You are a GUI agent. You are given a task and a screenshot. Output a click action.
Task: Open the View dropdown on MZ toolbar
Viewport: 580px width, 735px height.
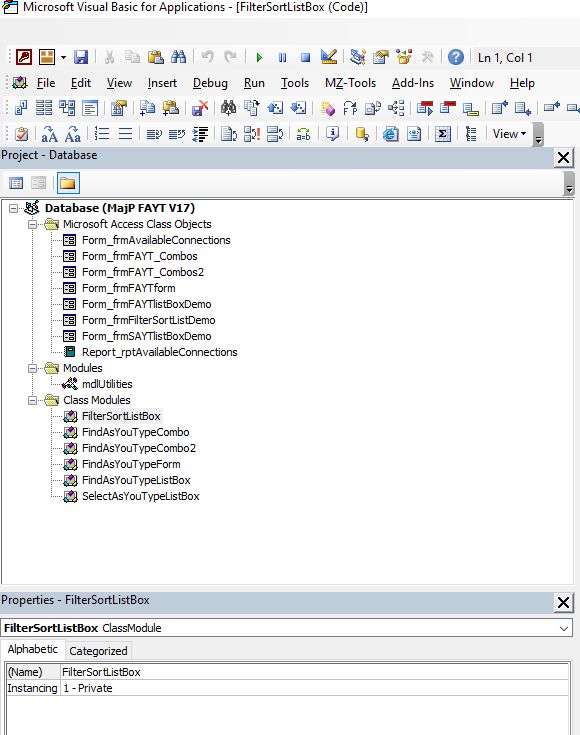[509, 134]
